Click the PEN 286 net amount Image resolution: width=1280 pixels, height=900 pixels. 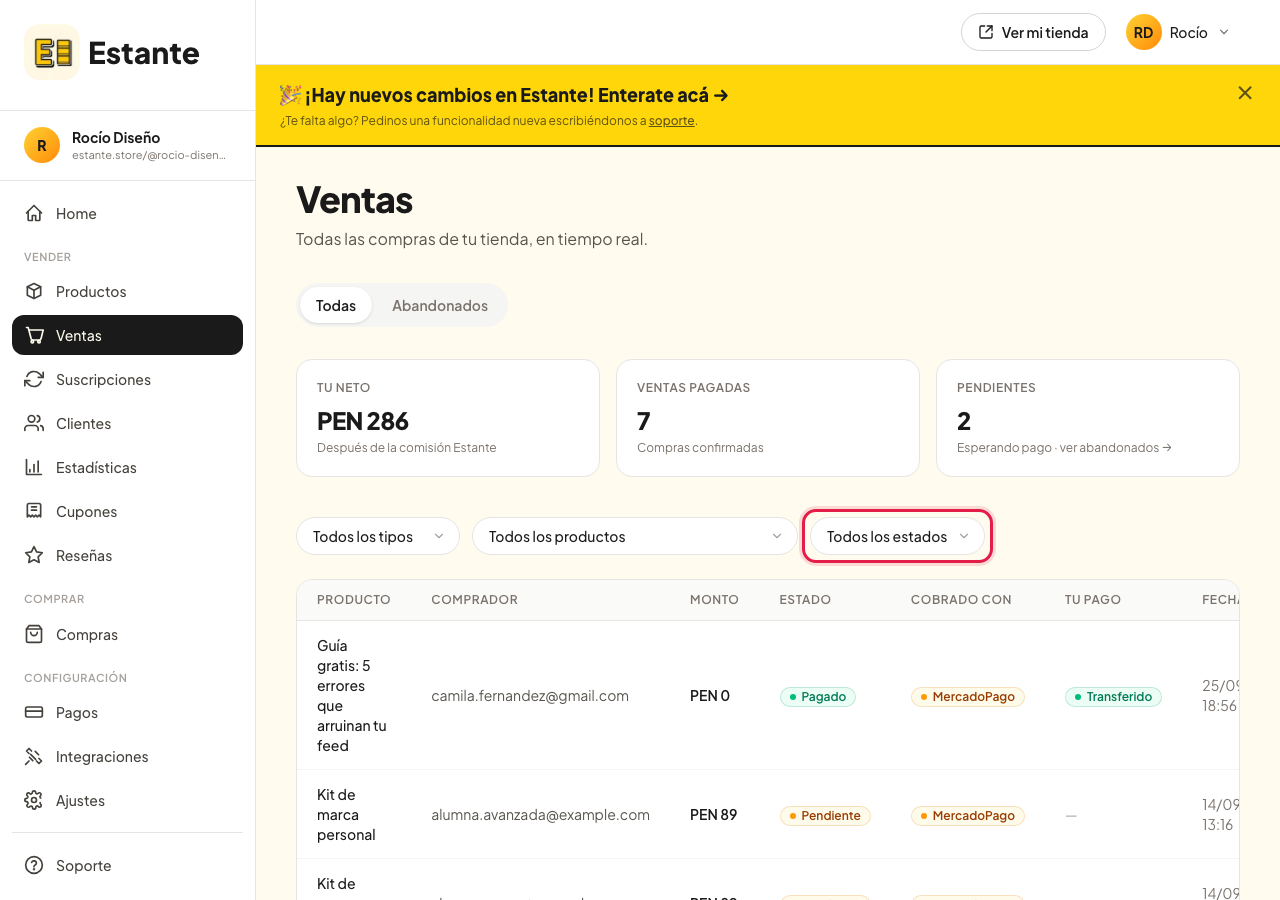[x=363, y=421]
